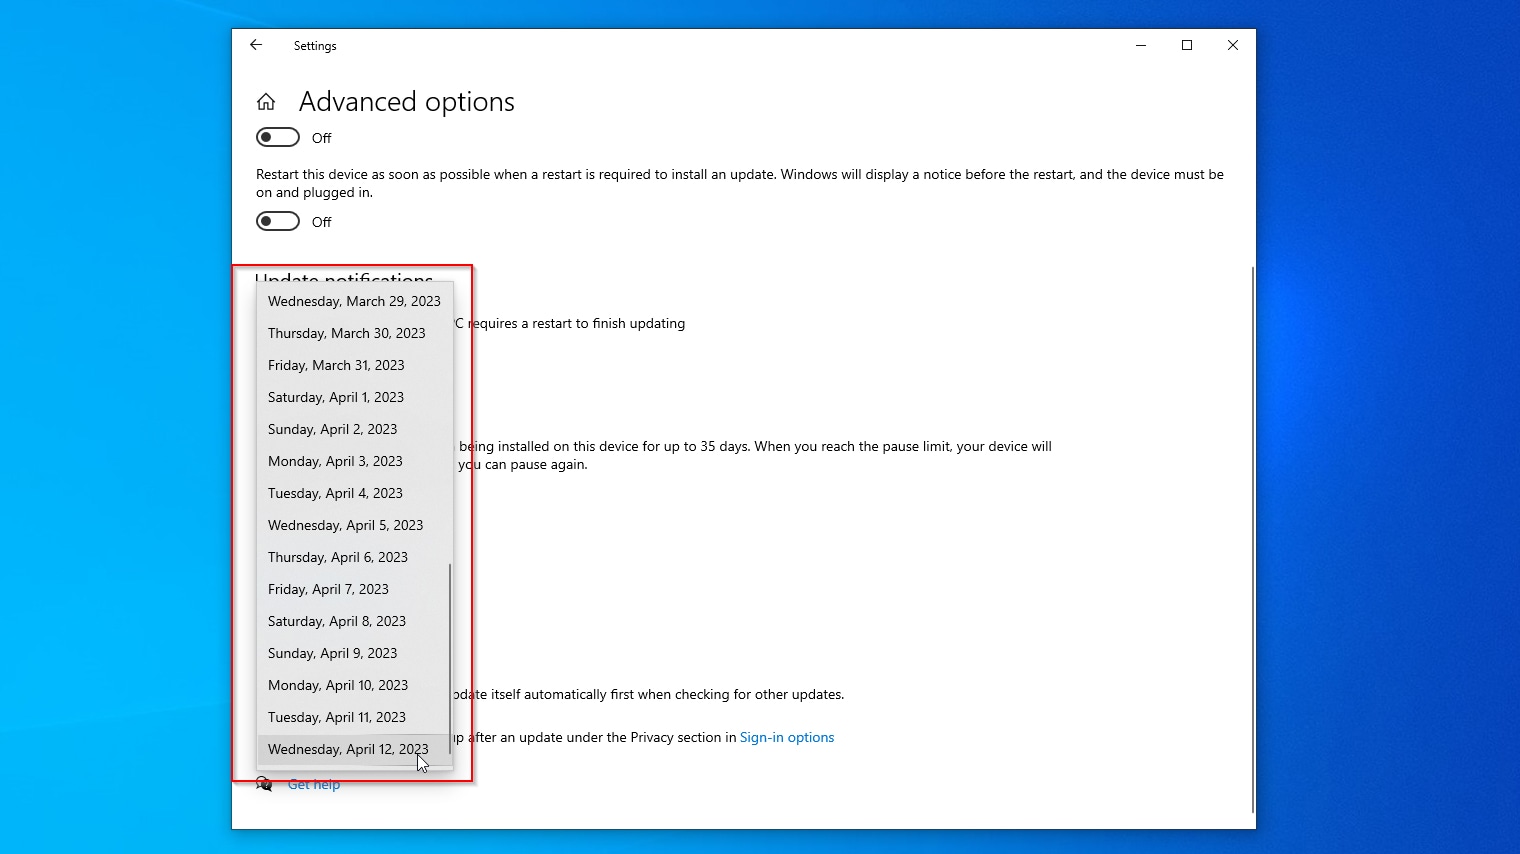Select Friday, March 31, 2023 entry

[x=336, y=365]
